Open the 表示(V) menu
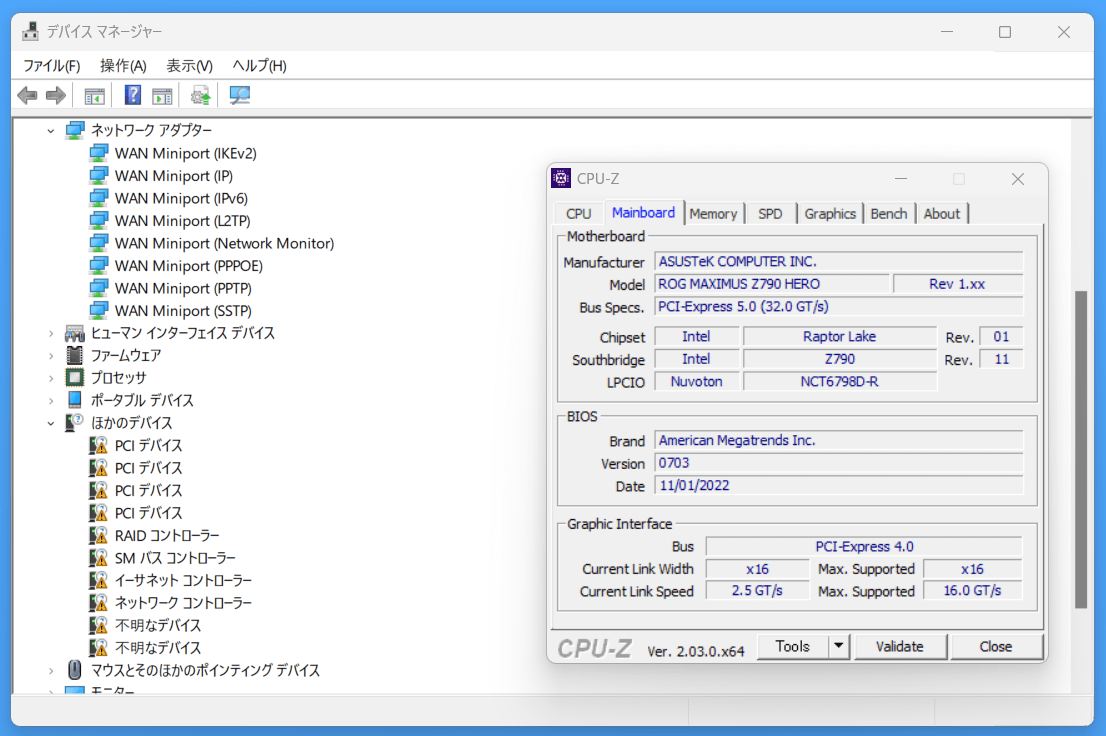 click(189, 66)
